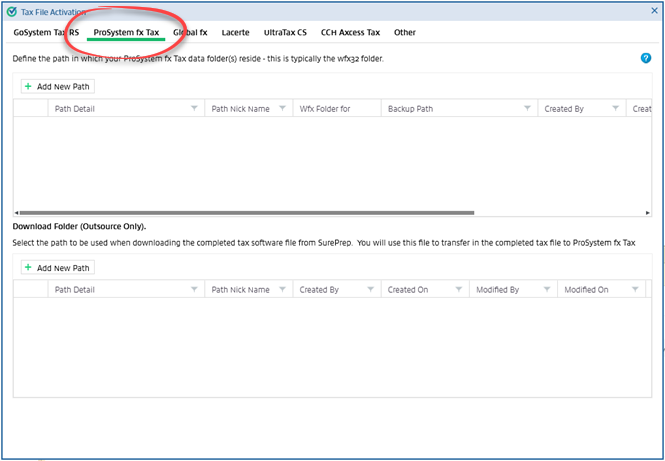Click the Tax File Activation title icon
Viewport: 665px width, 461px height.
click(x=10, y=11)
